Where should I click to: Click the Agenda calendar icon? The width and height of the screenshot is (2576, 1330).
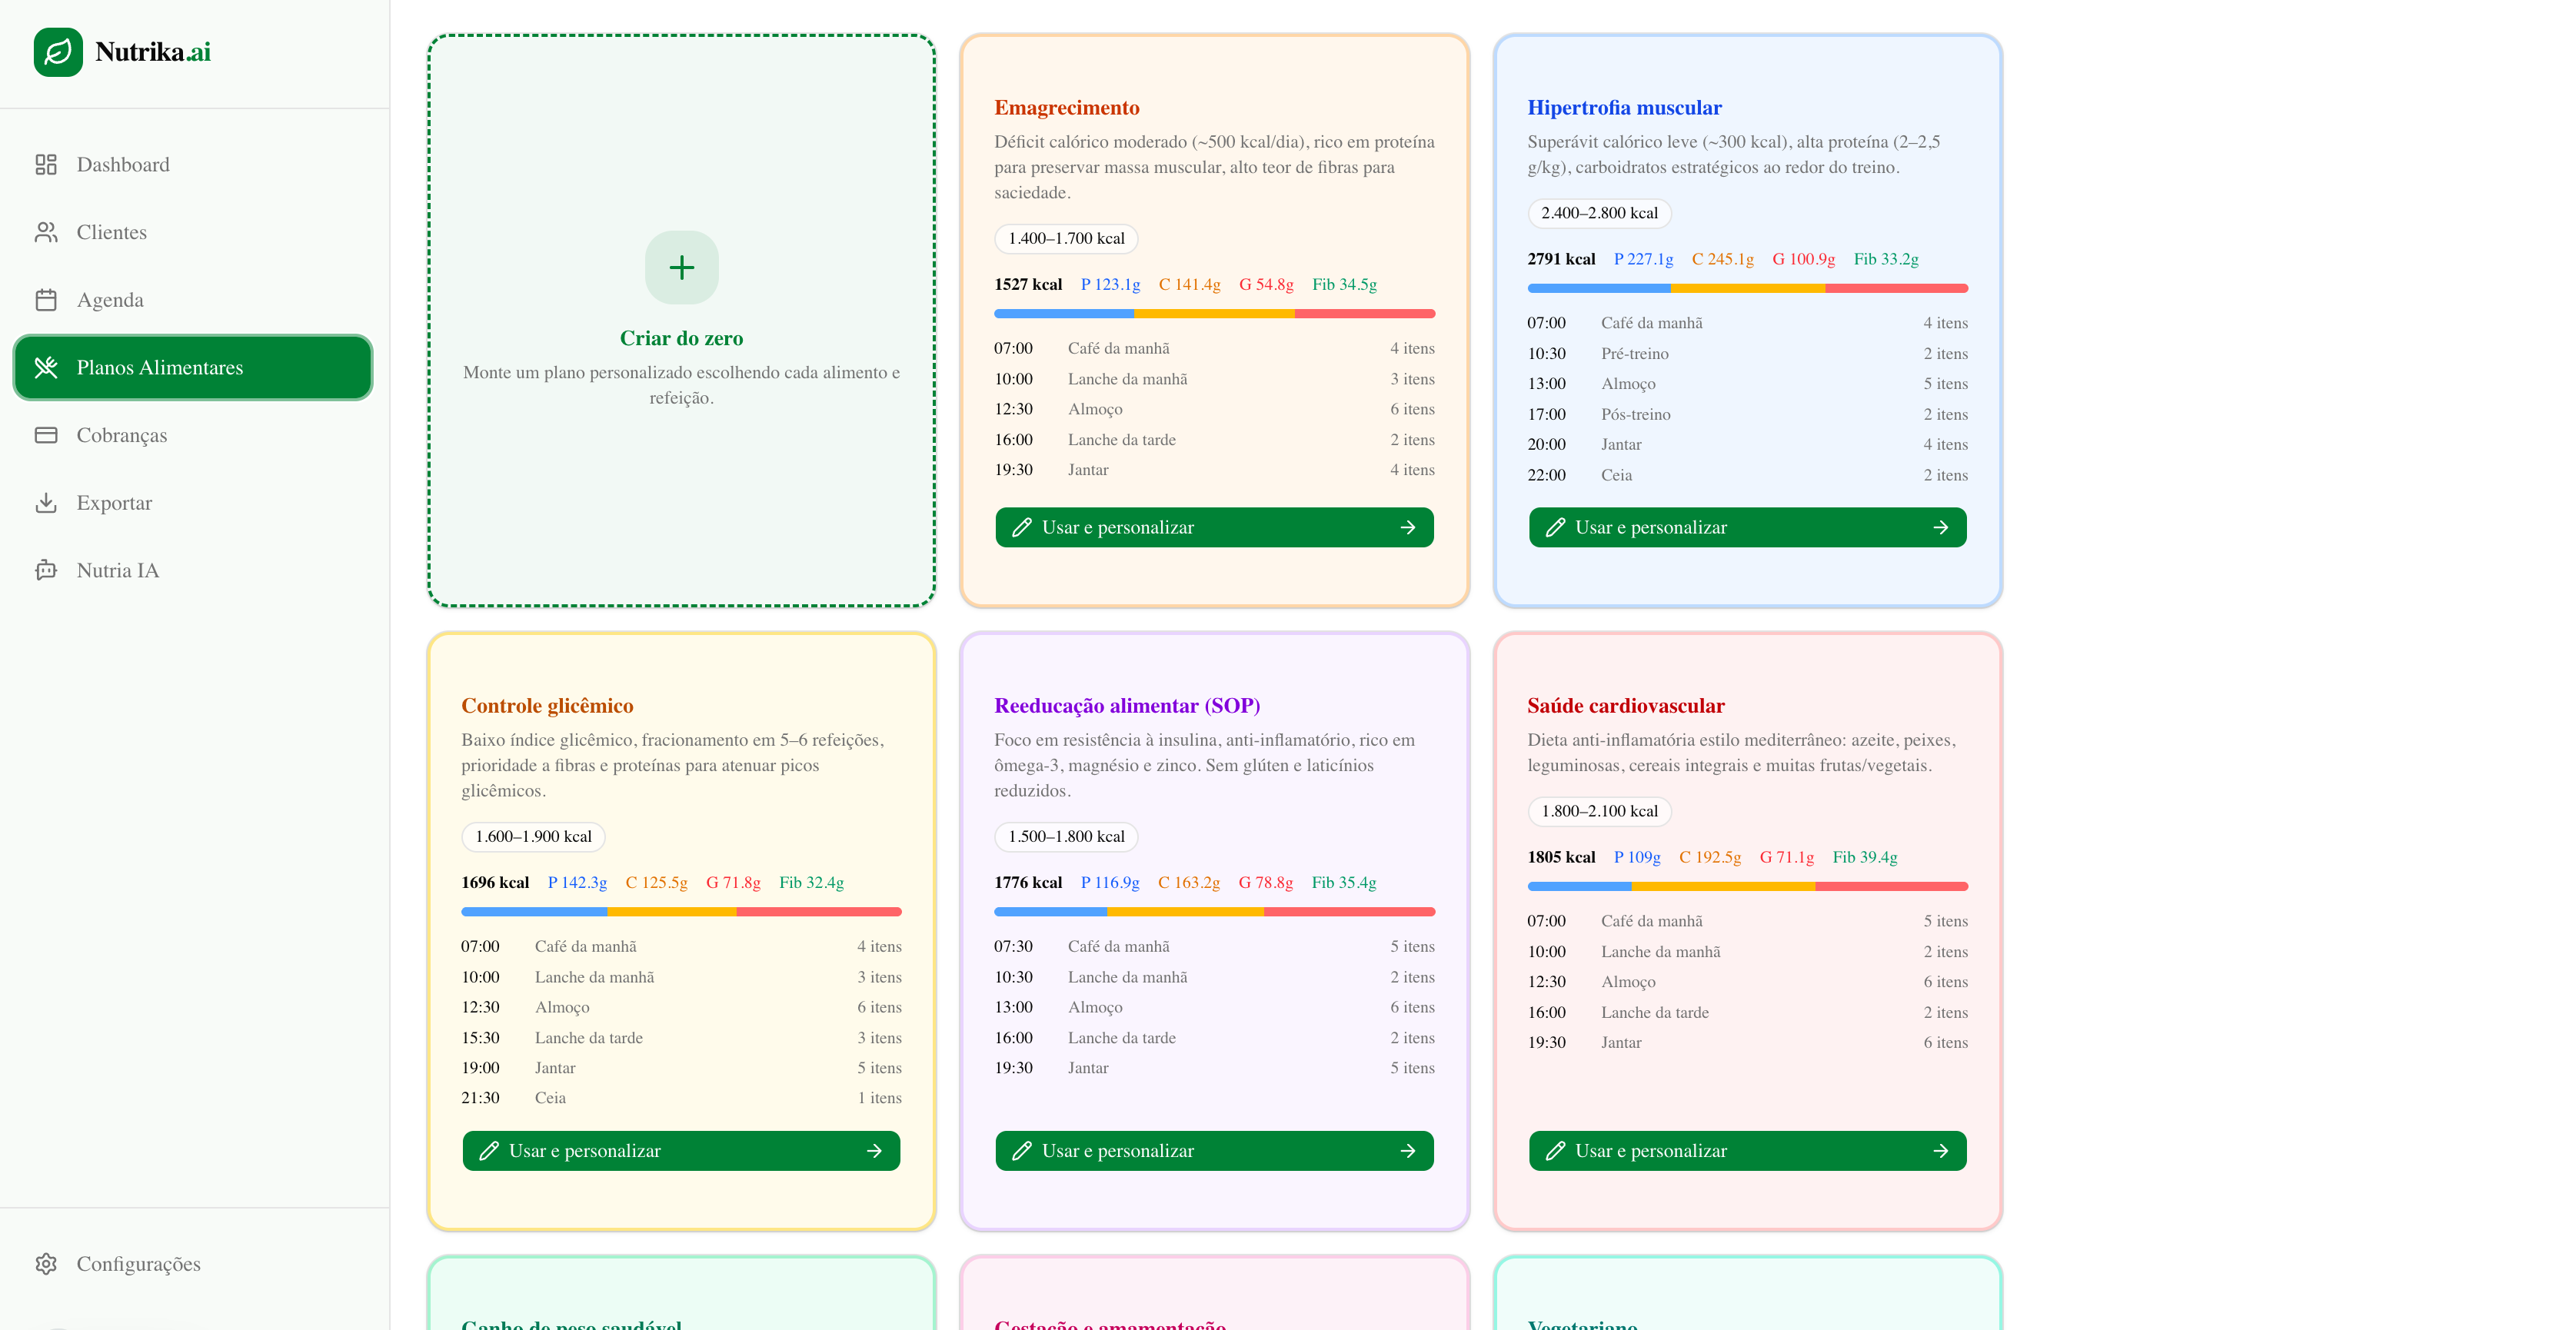tap(46, 300)
